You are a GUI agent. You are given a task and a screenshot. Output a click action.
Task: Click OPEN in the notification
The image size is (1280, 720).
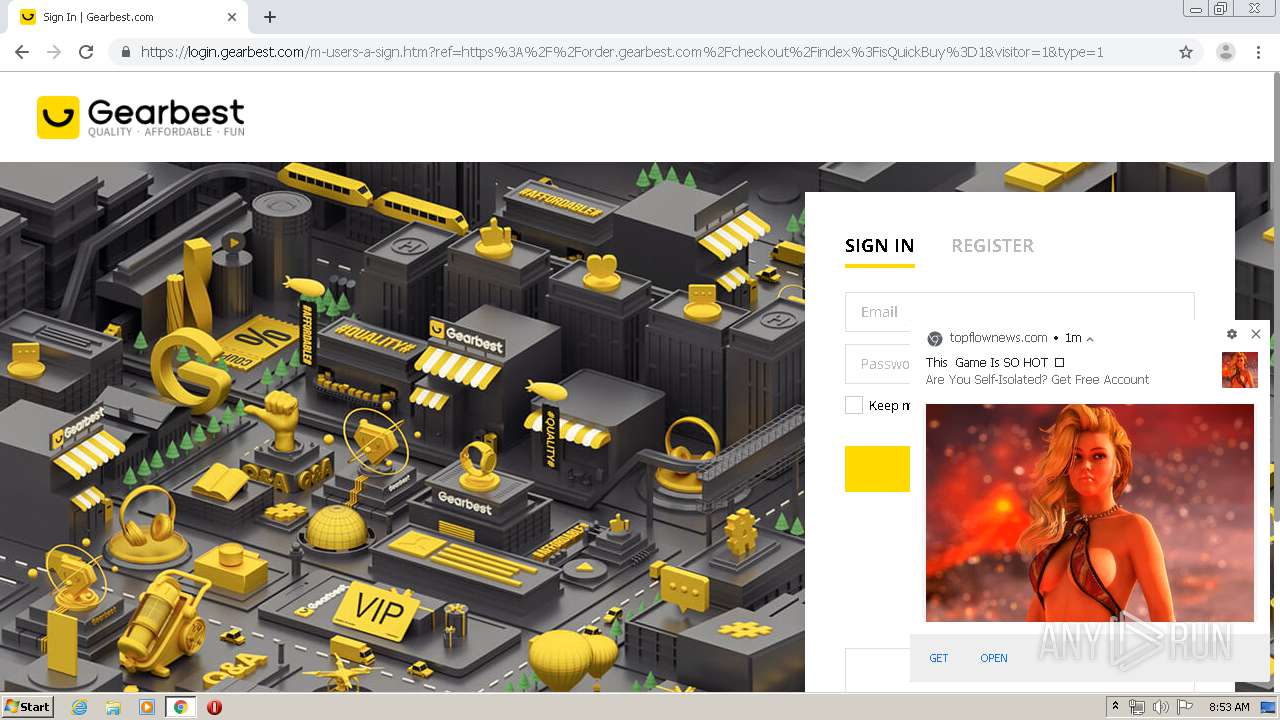coord(994,658)
